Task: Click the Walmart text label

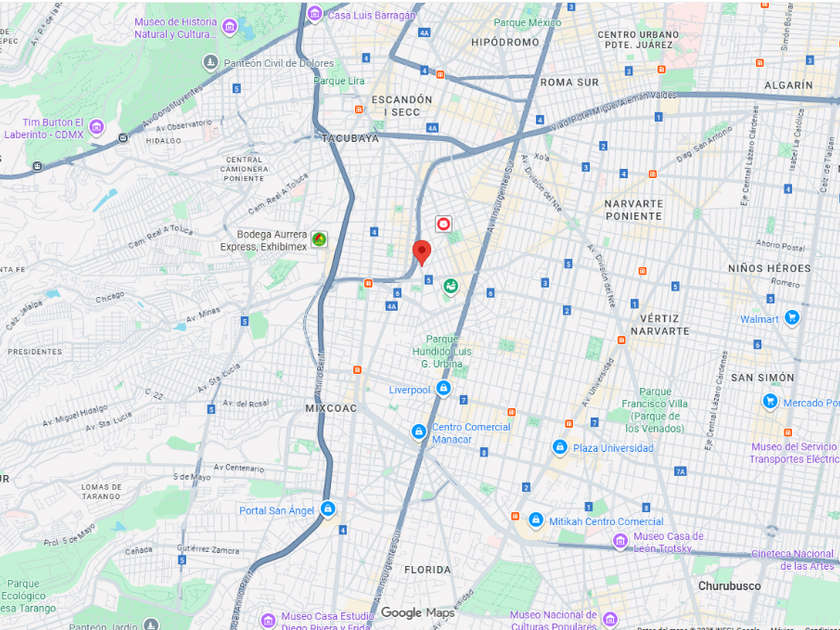Action: point(759,319)
